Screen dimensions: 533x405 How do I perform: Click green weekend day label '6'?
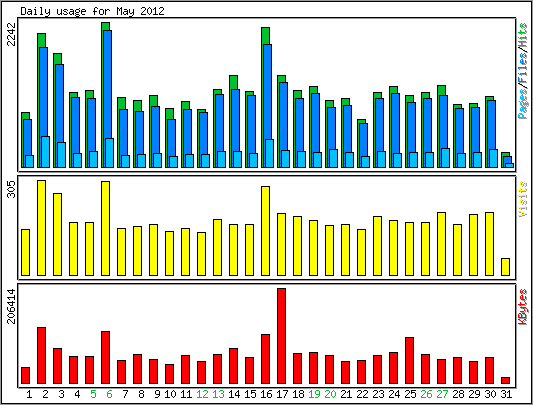(109, 394)
